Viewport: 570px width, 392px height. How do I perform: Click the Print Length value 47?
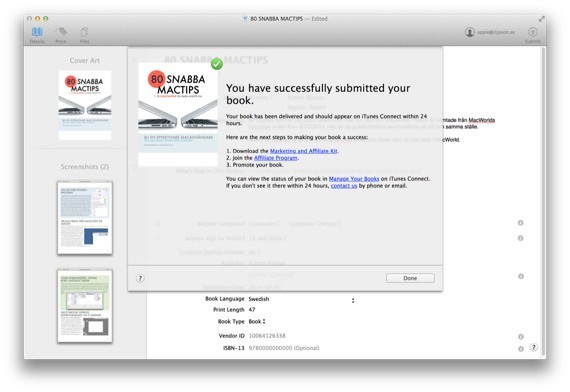(x=252, y=310)
